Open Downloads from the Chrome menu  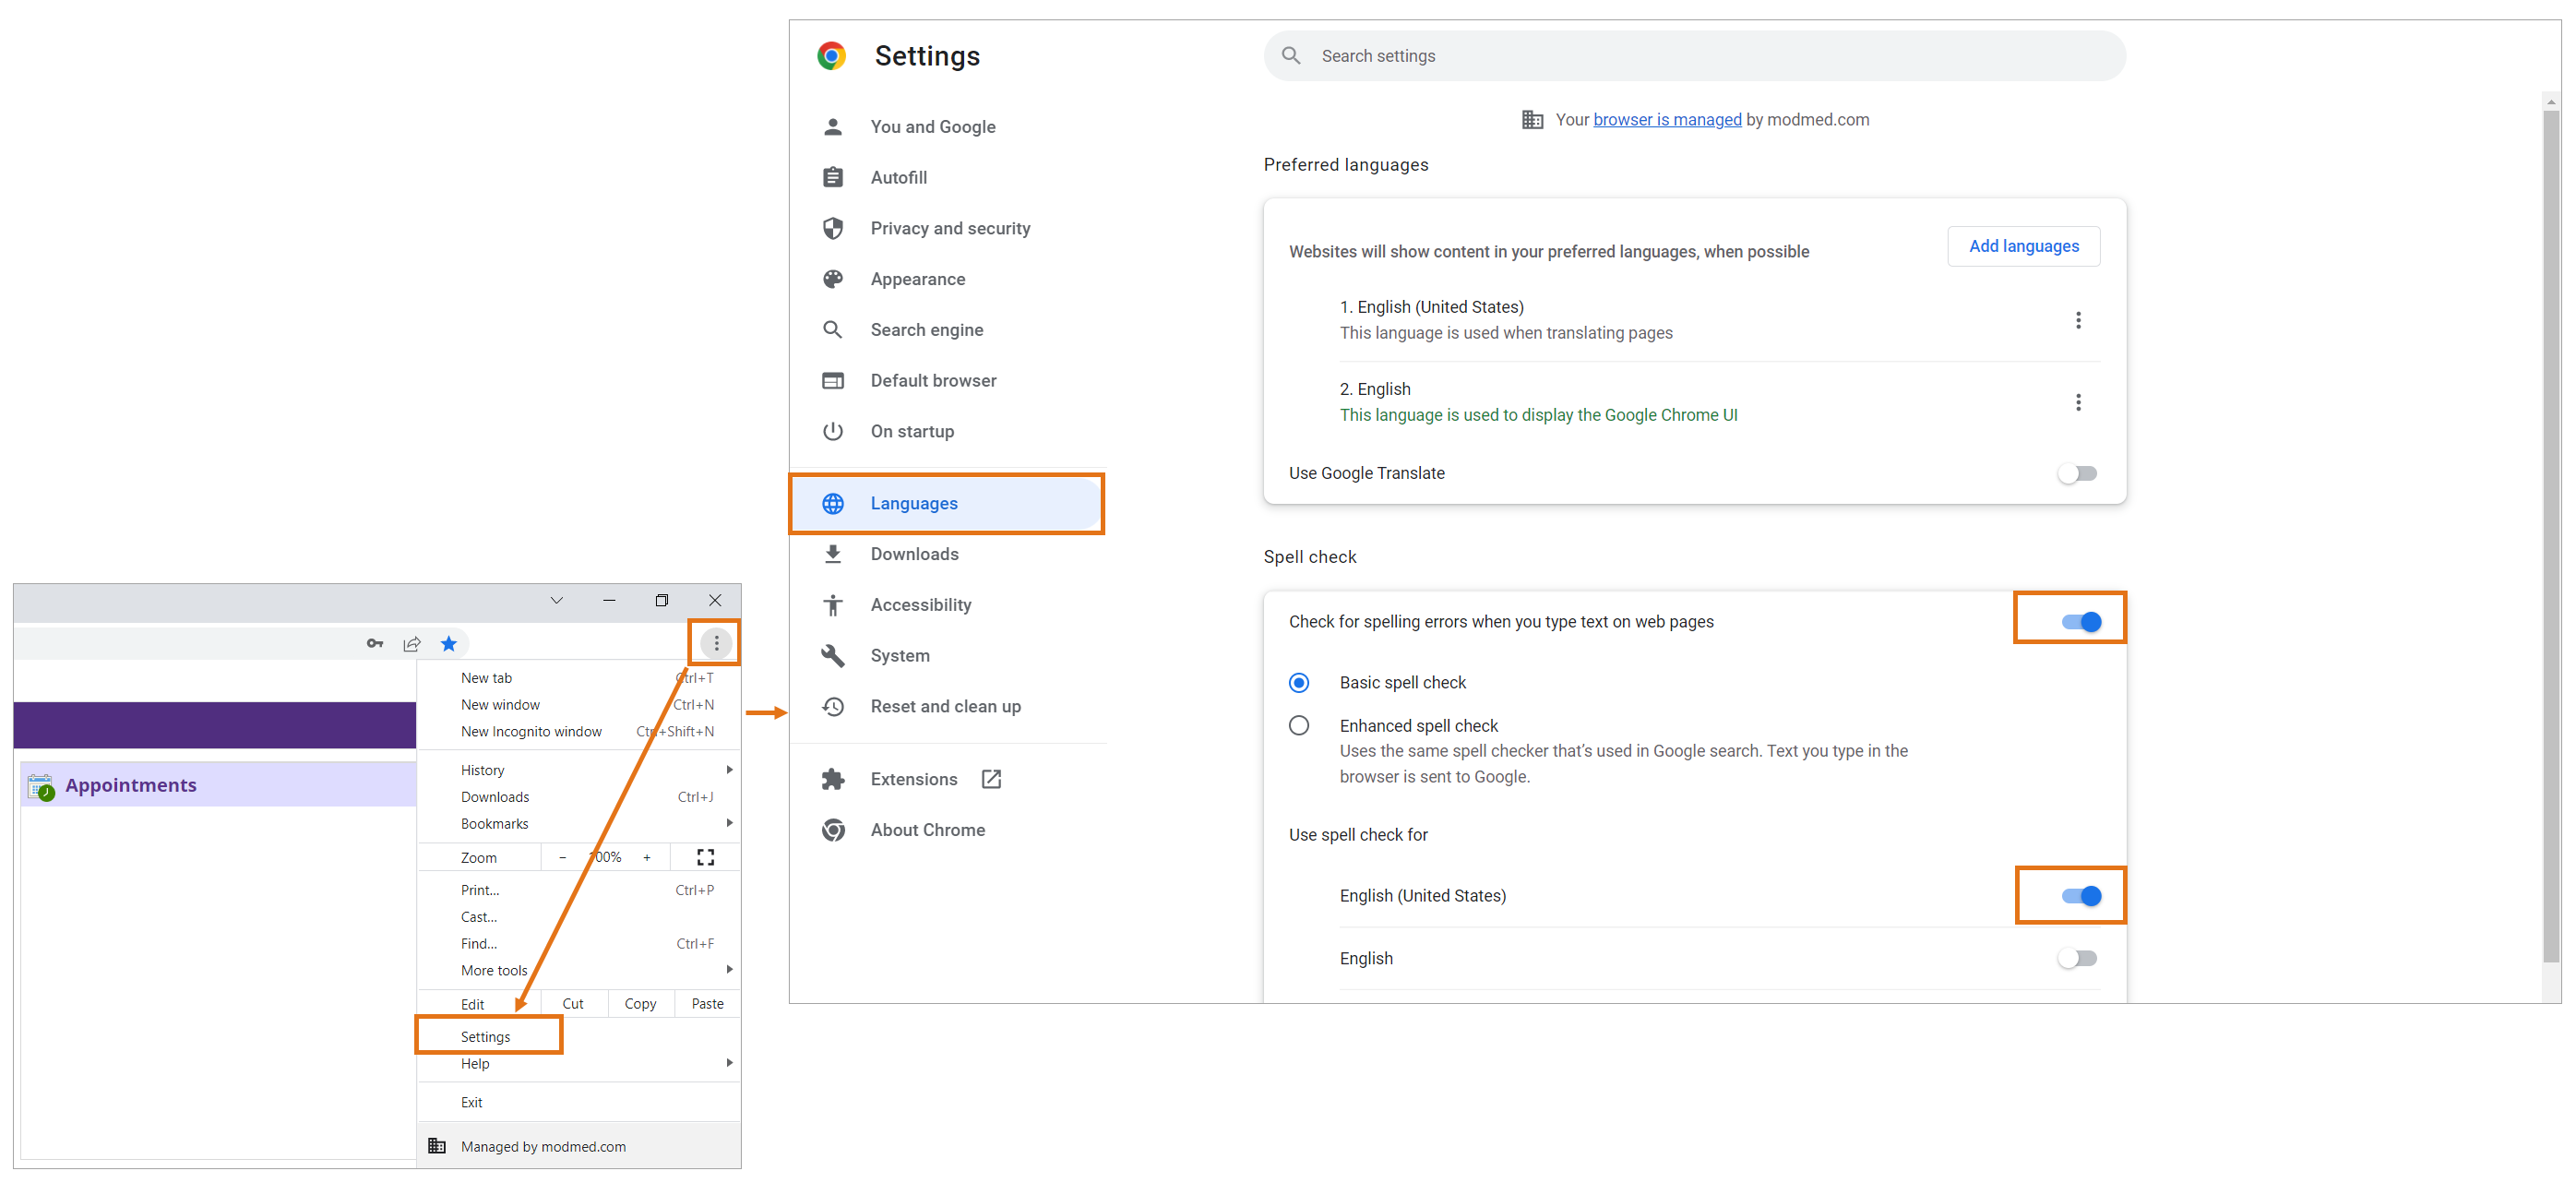pyautogui.click(x=578, y=797)
